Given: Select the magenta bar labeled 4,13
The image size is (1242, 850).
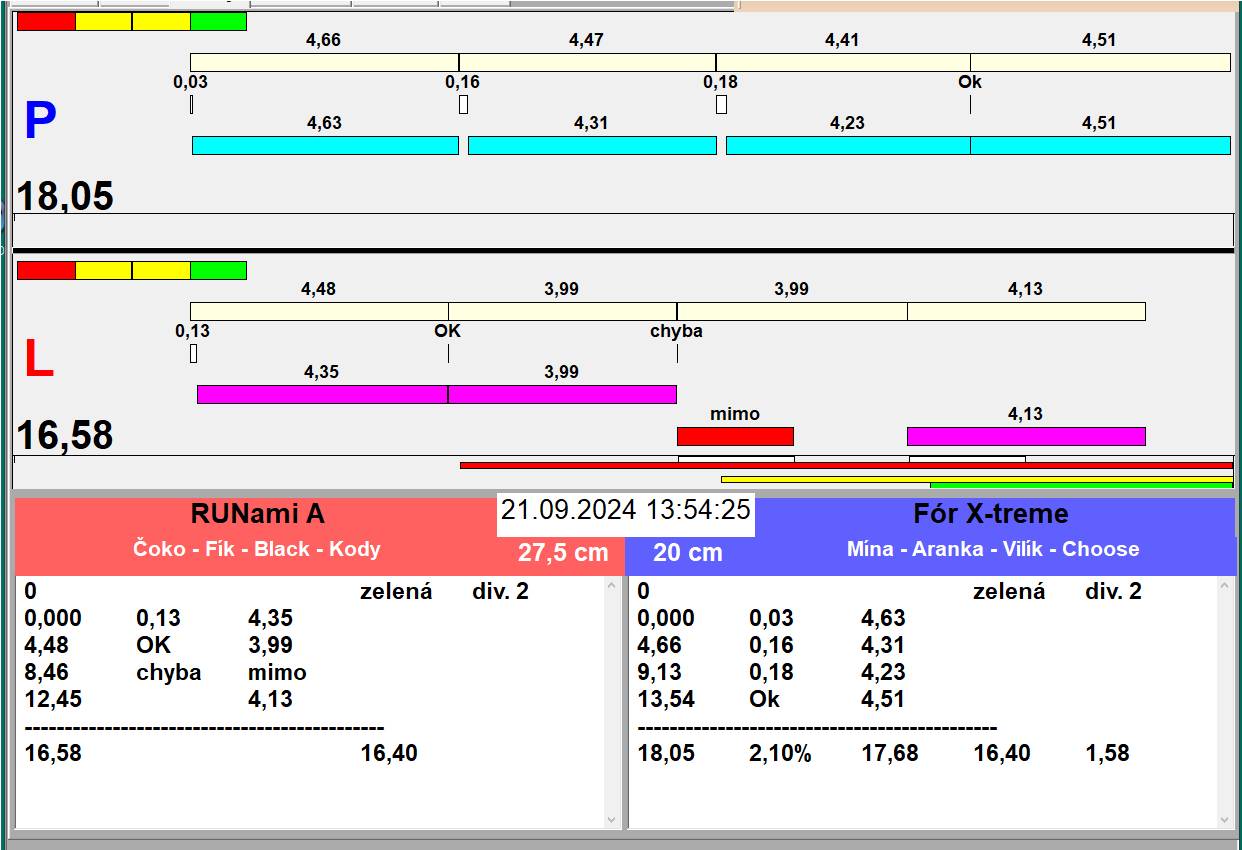Looking at the screenshot, I should click(x=1026, y=436).
